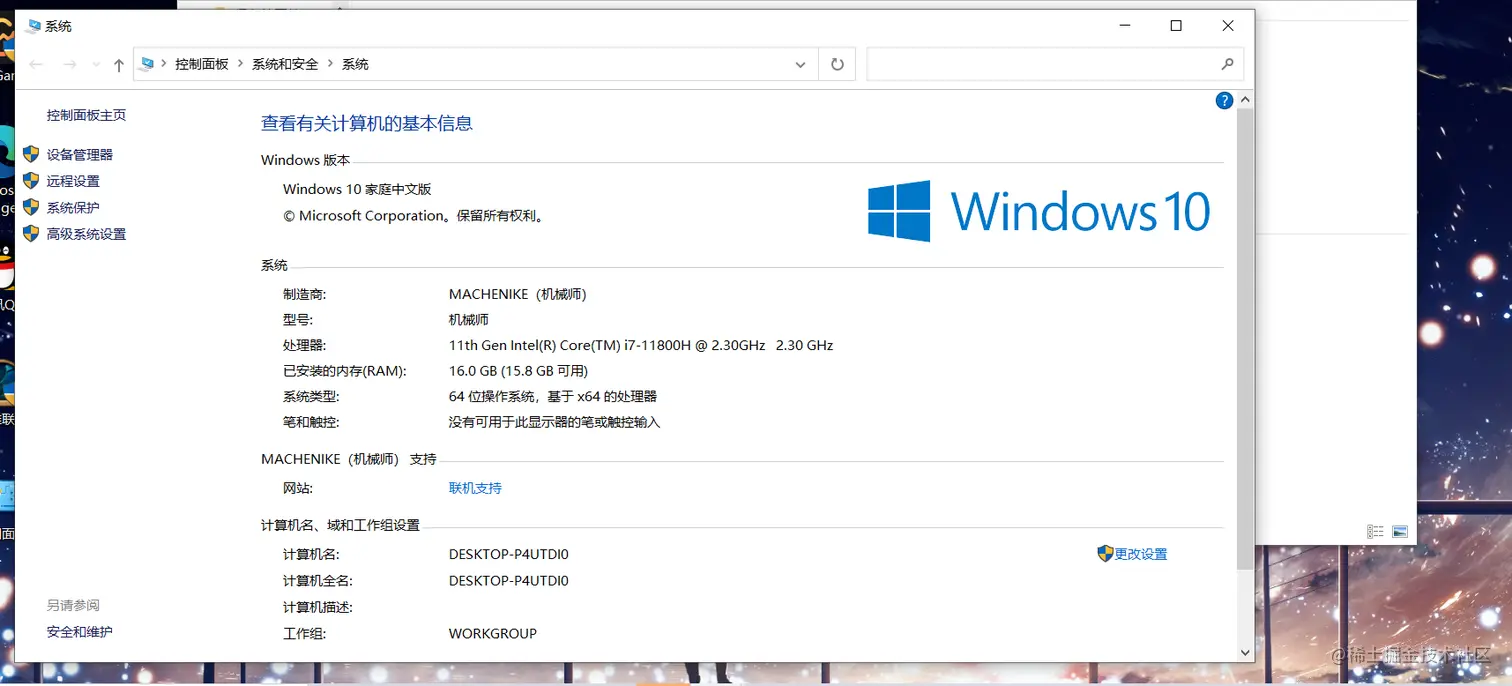Click the shield icon beside 设备管理器
This screenshot has width=1512, height=686.
point(29,154)
